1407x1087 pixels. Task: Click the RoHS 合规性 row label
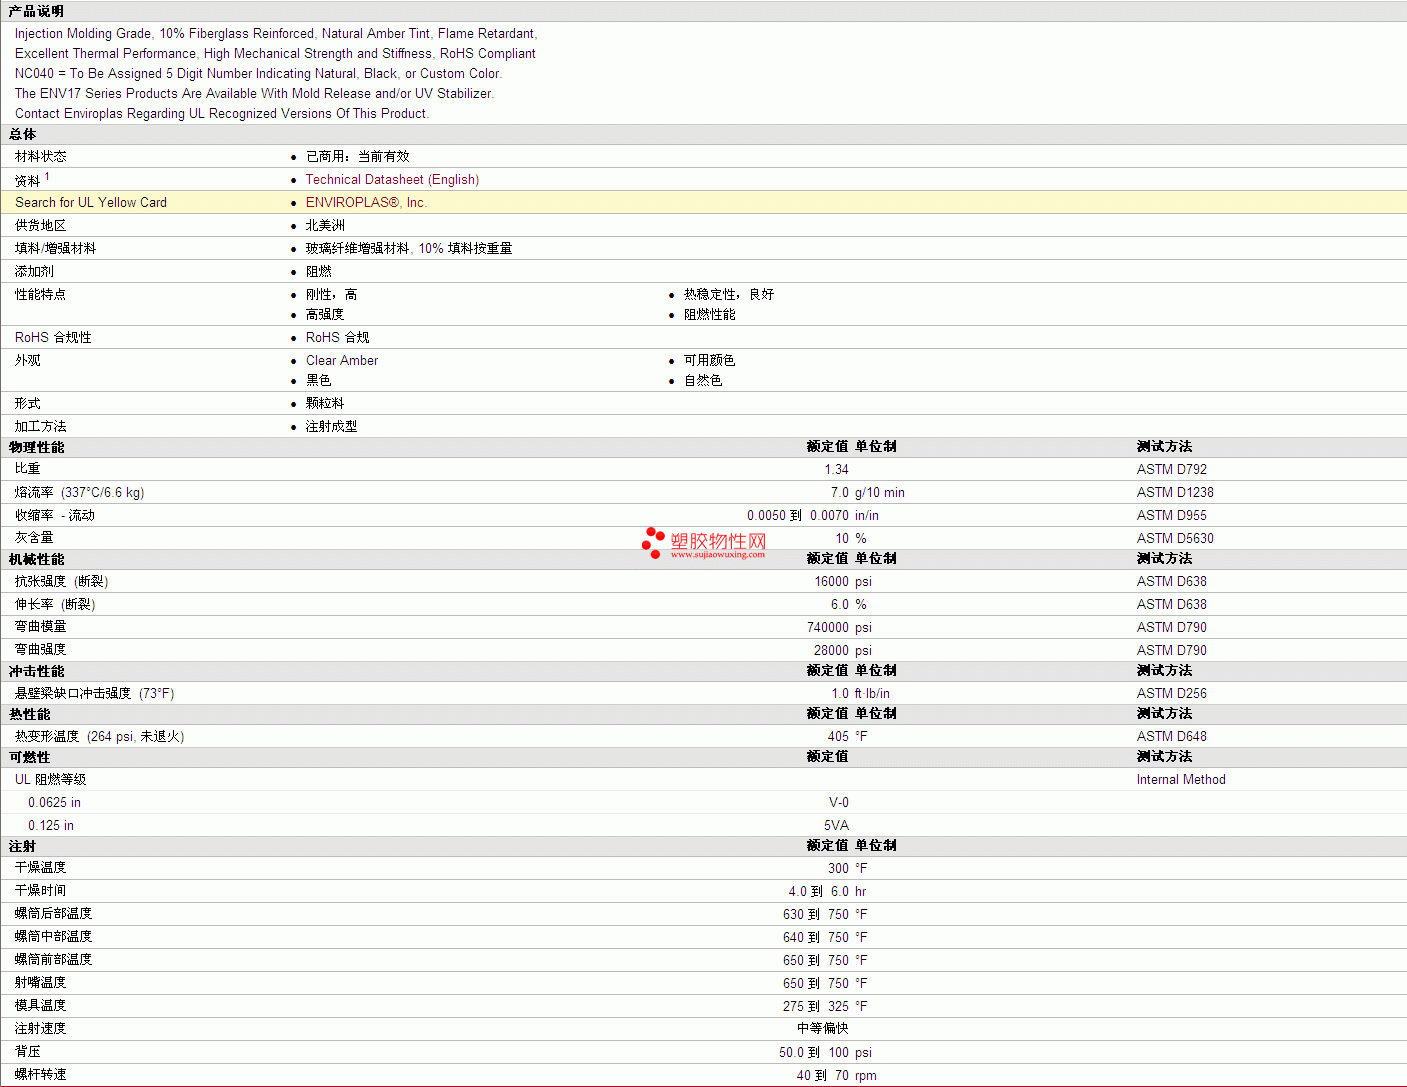(x=53, y=338)
